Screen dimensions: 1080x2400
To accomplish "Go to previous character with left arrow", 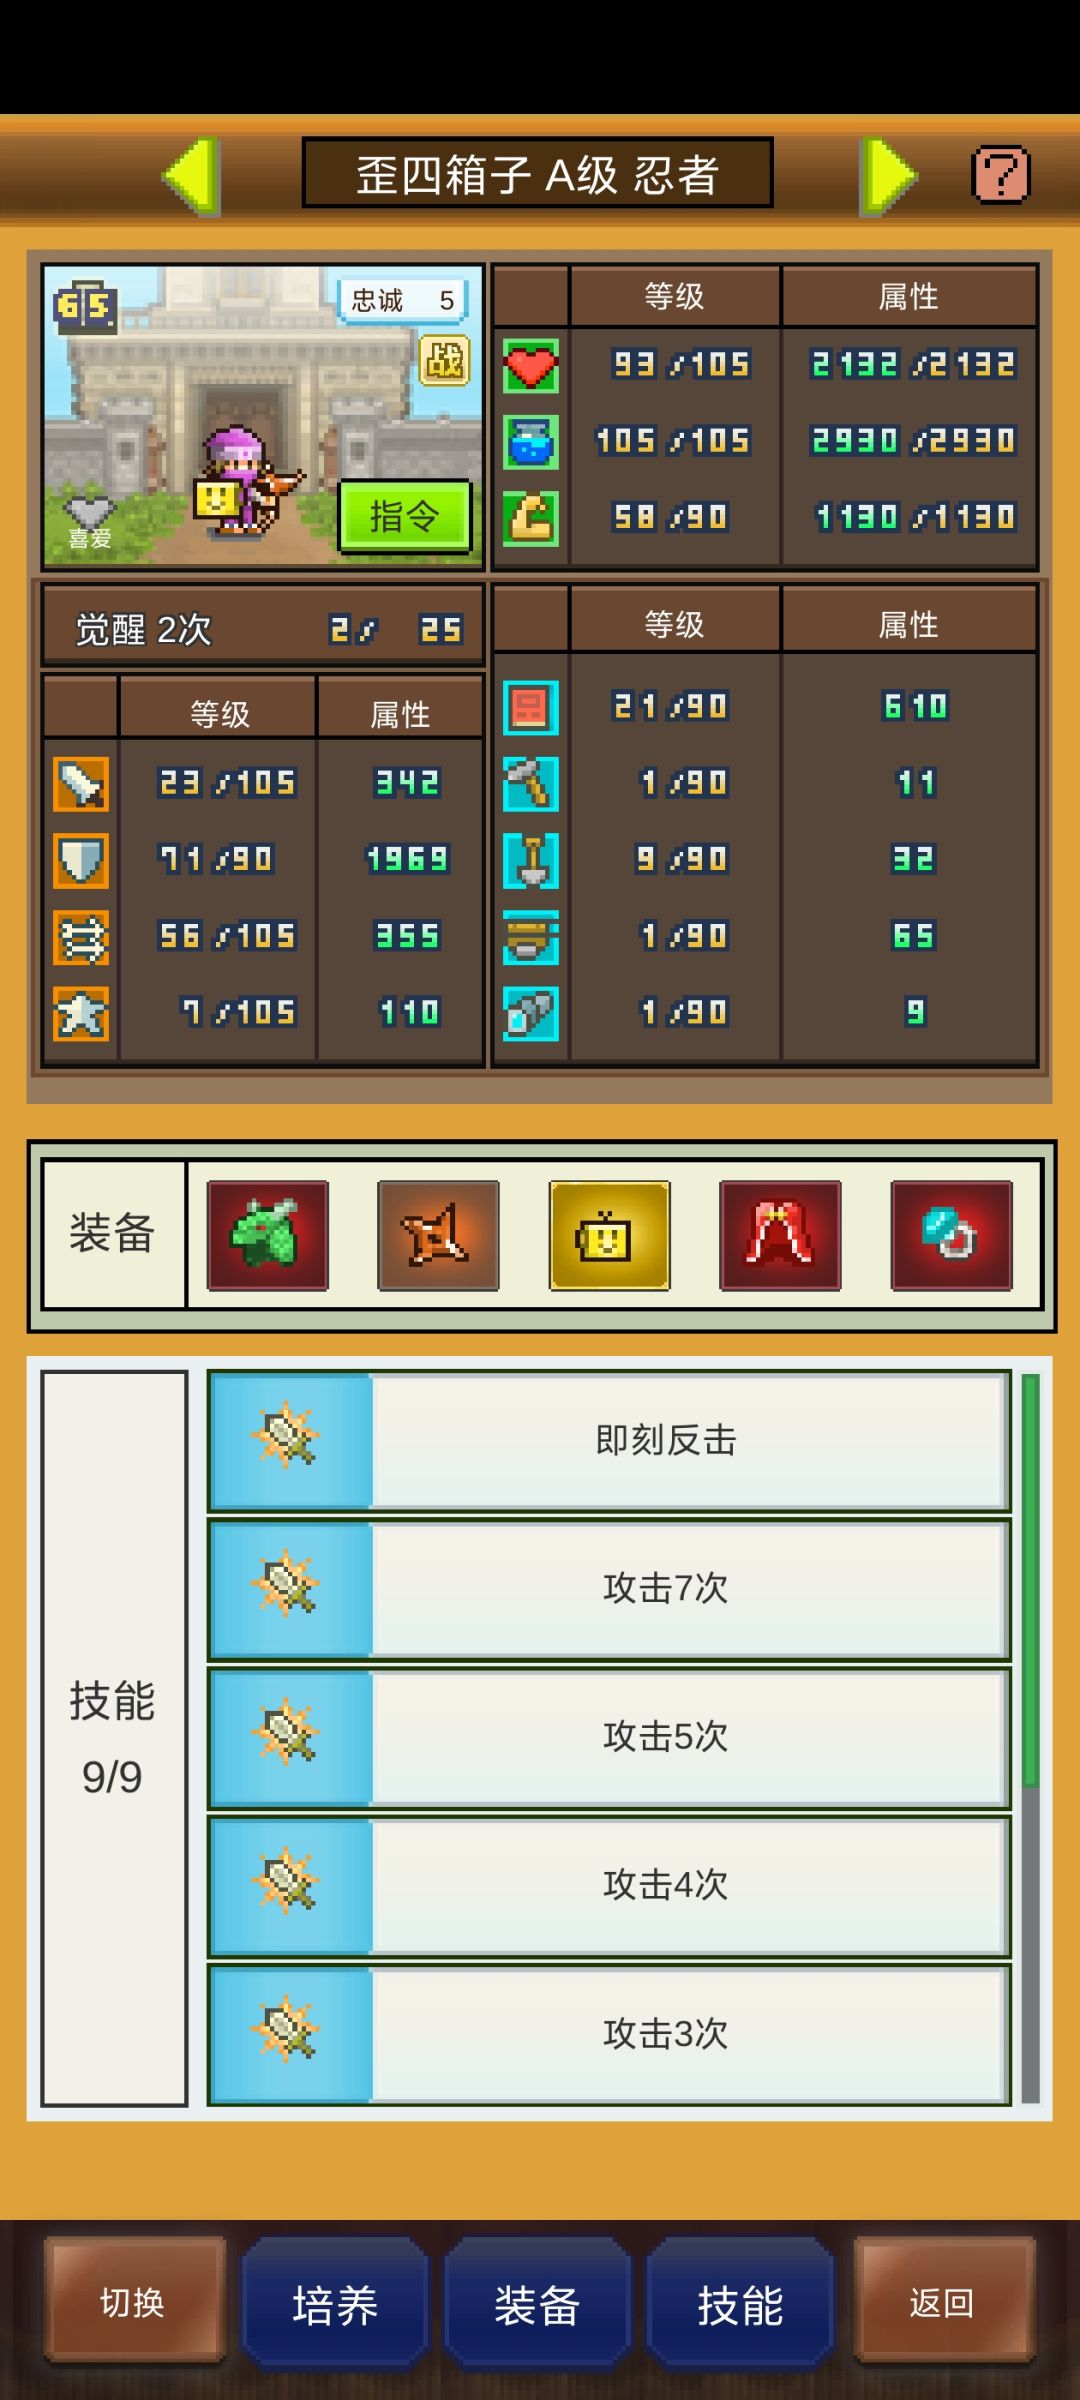I will click(190, 176).
